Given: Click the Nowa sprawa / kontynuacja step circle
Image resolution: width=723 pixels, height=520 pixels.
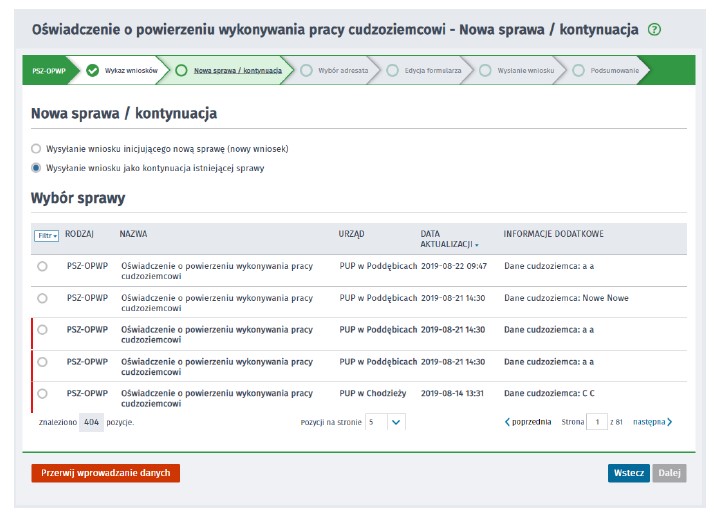Looking at the screenshot, I should pos(181,71).
